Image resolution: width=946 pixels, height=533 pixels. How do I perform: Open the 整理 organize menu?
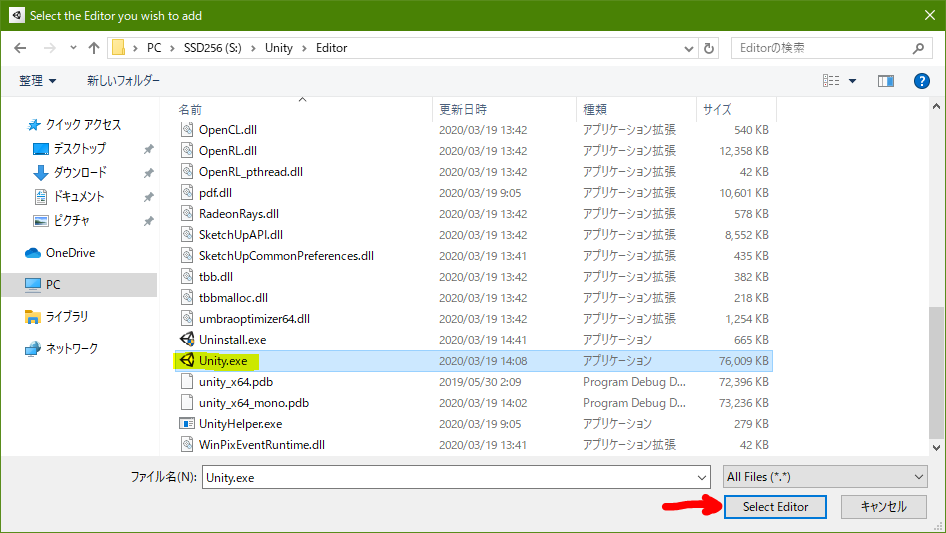tap(37, 80)
